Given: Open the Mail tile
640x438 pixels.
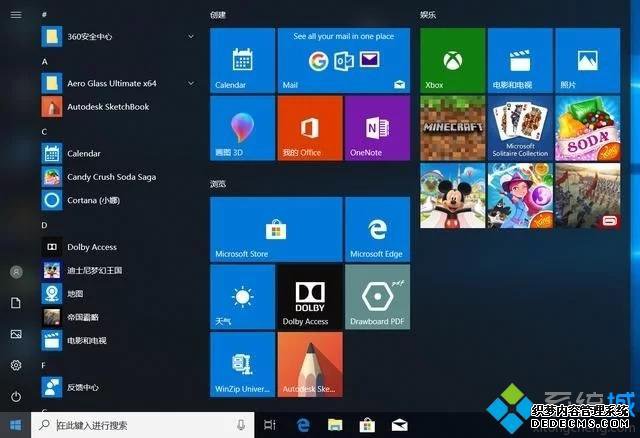Looking at the screenshot, I should tap(344, 60).
